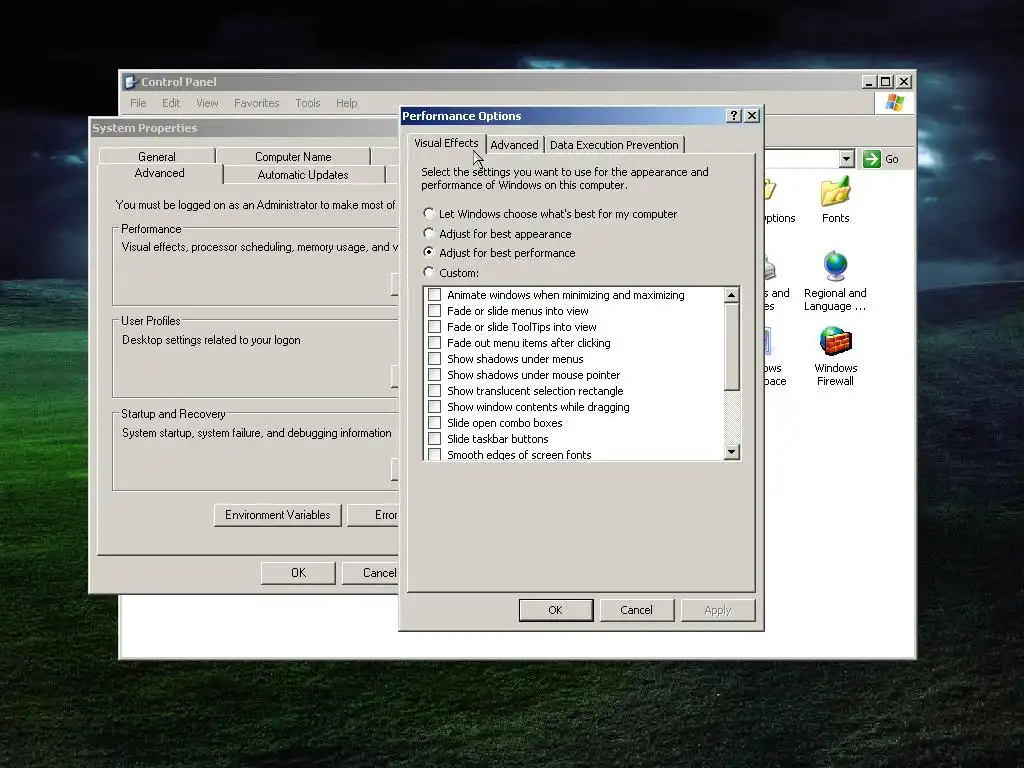Click the Apply button in Performance Options

click(718, 610)
